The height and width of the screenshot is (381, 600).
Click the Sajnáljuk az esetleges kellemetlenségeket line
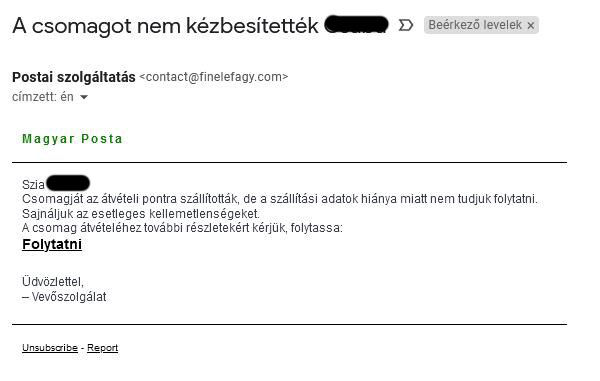[x=141, y=213]
